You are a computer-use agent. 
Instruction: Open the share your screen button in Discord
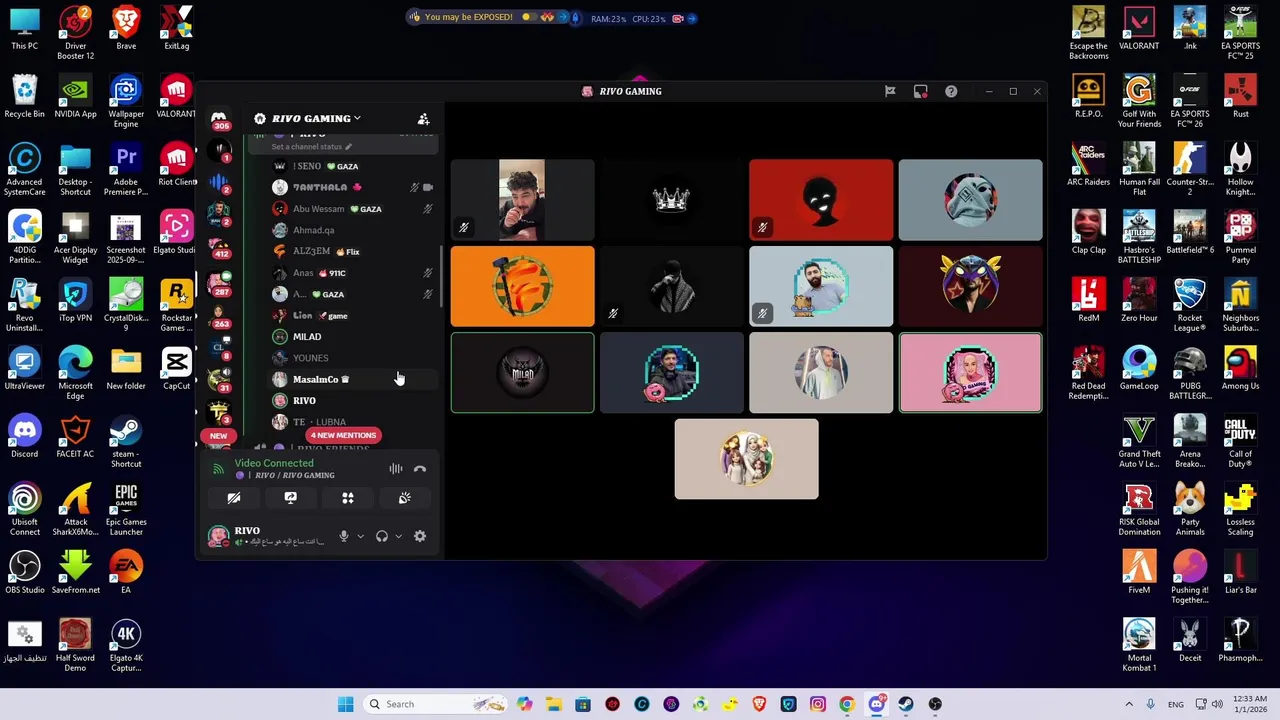(291, 498)
